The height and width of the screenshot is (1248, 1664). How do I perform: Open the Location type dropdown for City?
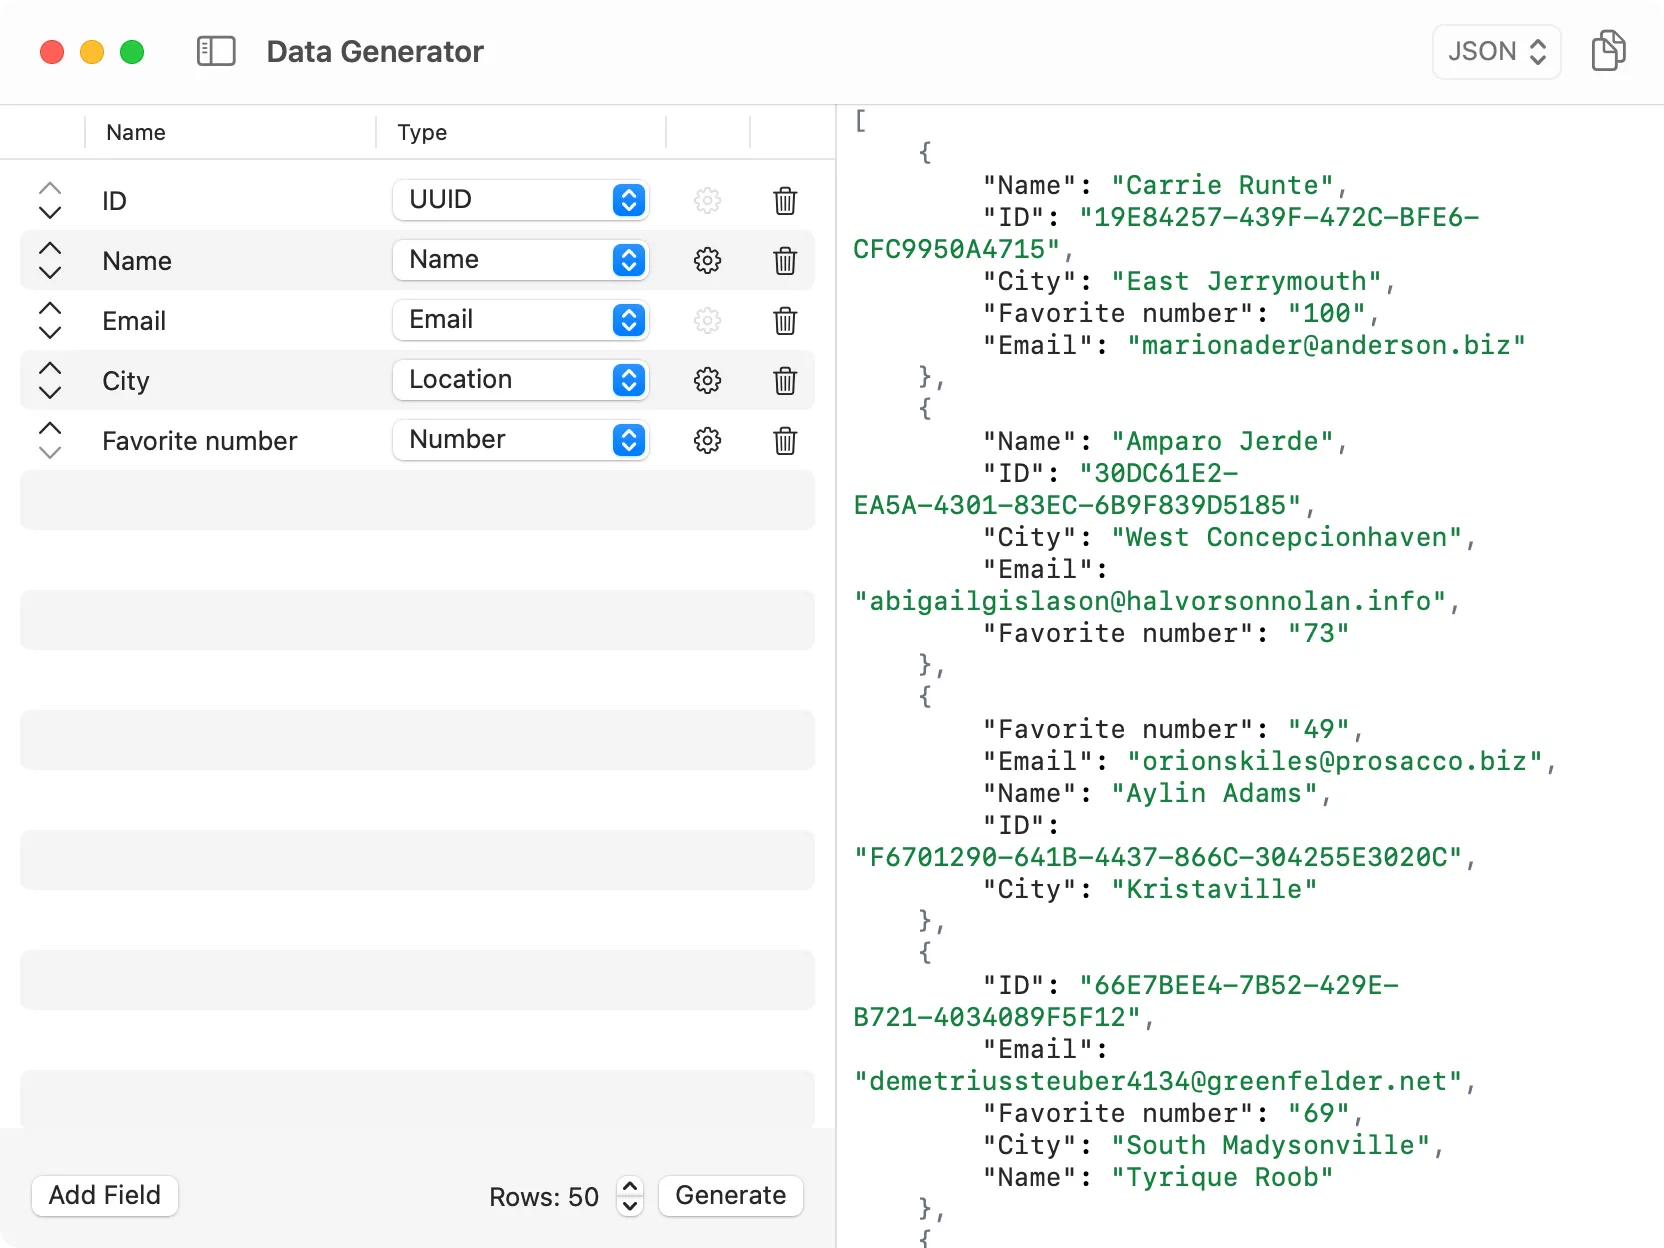click(521, 380)
